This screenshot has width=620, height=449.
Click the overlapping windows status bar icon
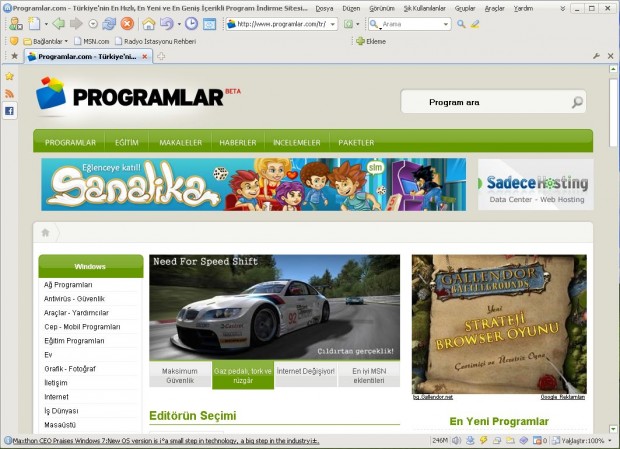[497, 440]
